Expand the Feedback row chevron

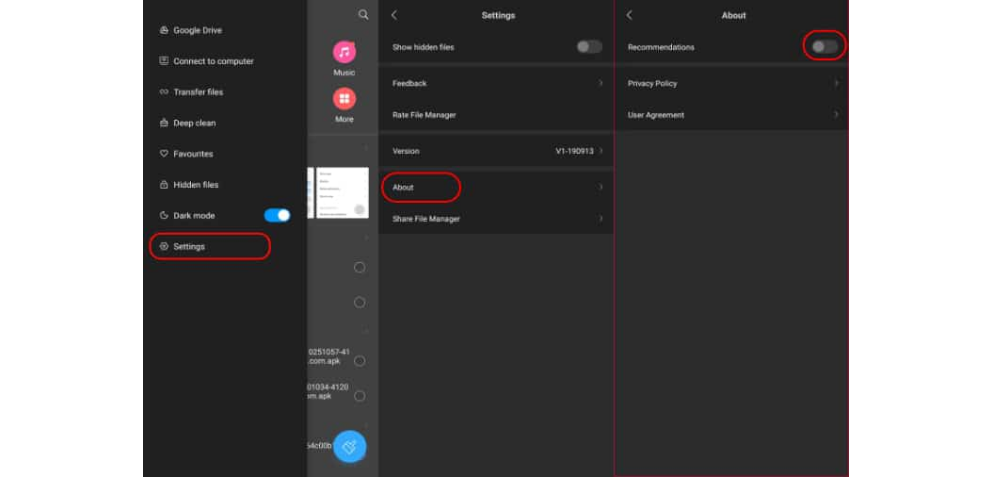click(x=601, y=83)
